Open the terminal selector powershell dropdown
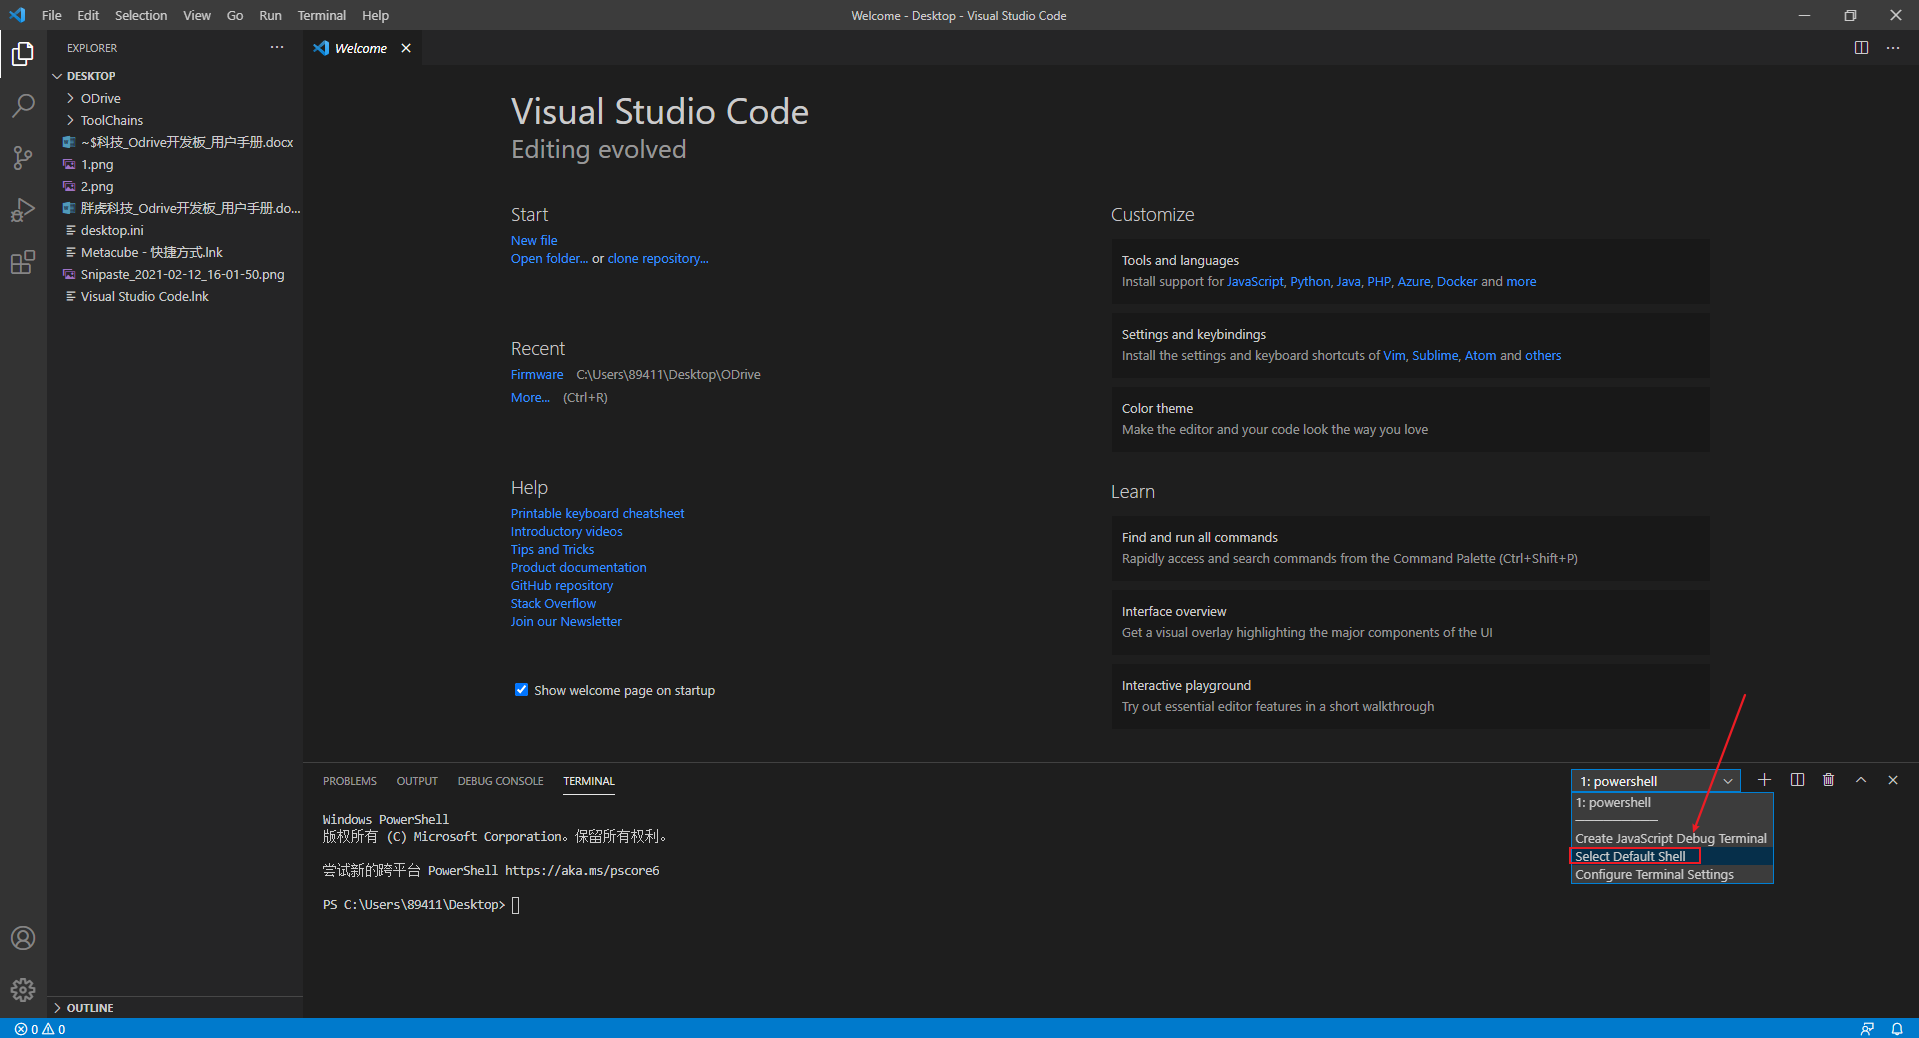 point(1656,781)
